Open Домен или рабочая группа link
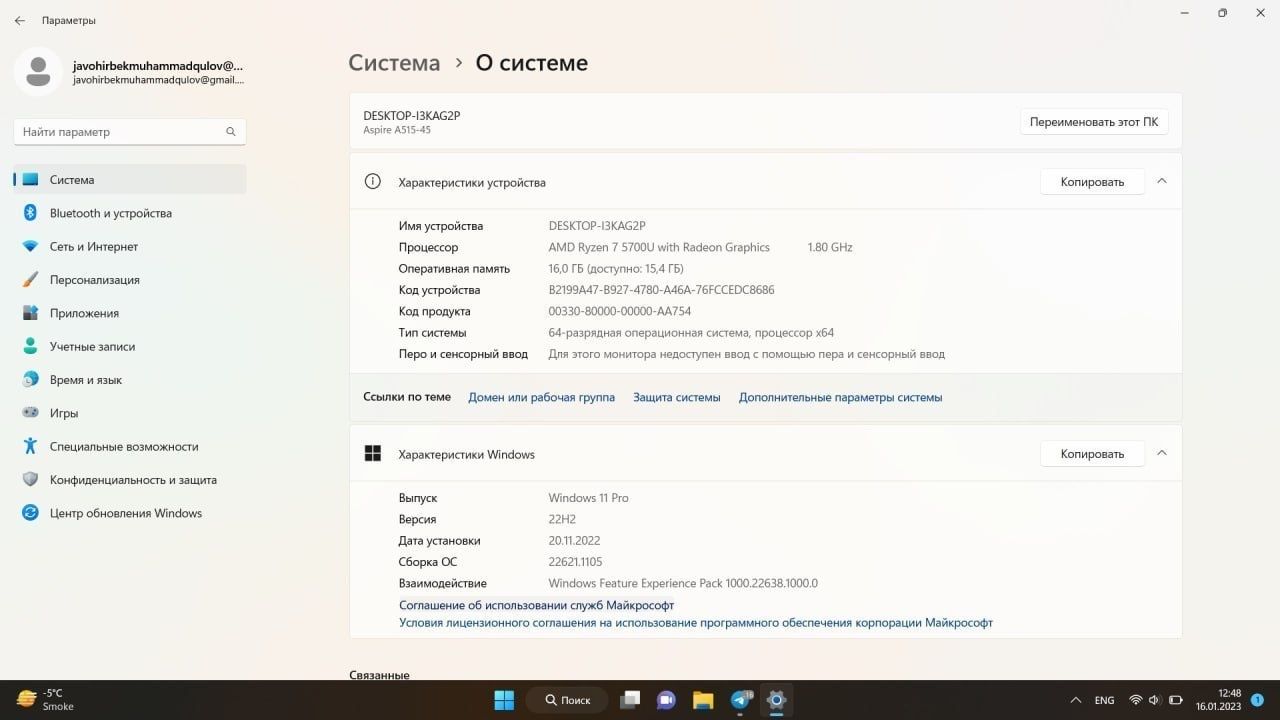 click(541, 397)
